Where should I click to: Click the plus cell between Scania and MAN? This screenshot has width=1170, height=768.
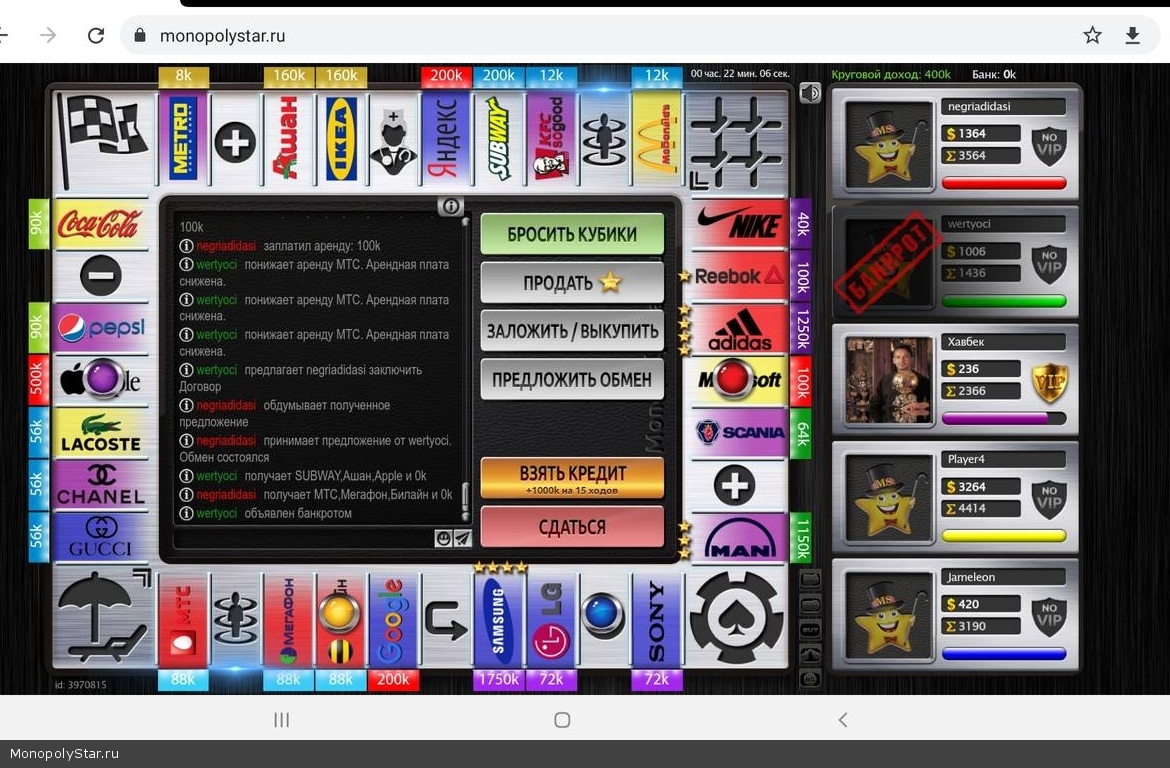739,485
